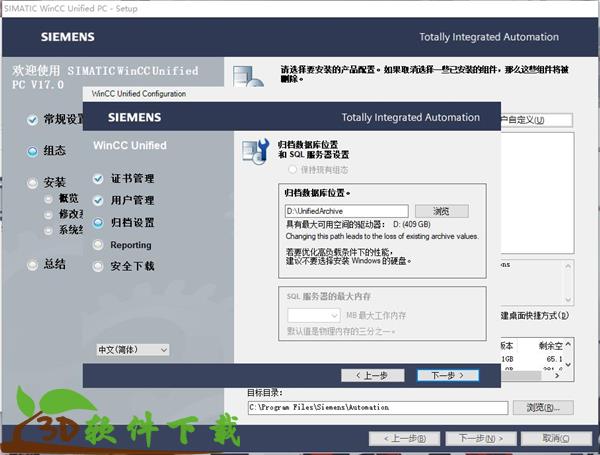The width and height of the screenshot is (600, 455).
Task: Open the SQL server max memory dropdown
Action: 313,316
